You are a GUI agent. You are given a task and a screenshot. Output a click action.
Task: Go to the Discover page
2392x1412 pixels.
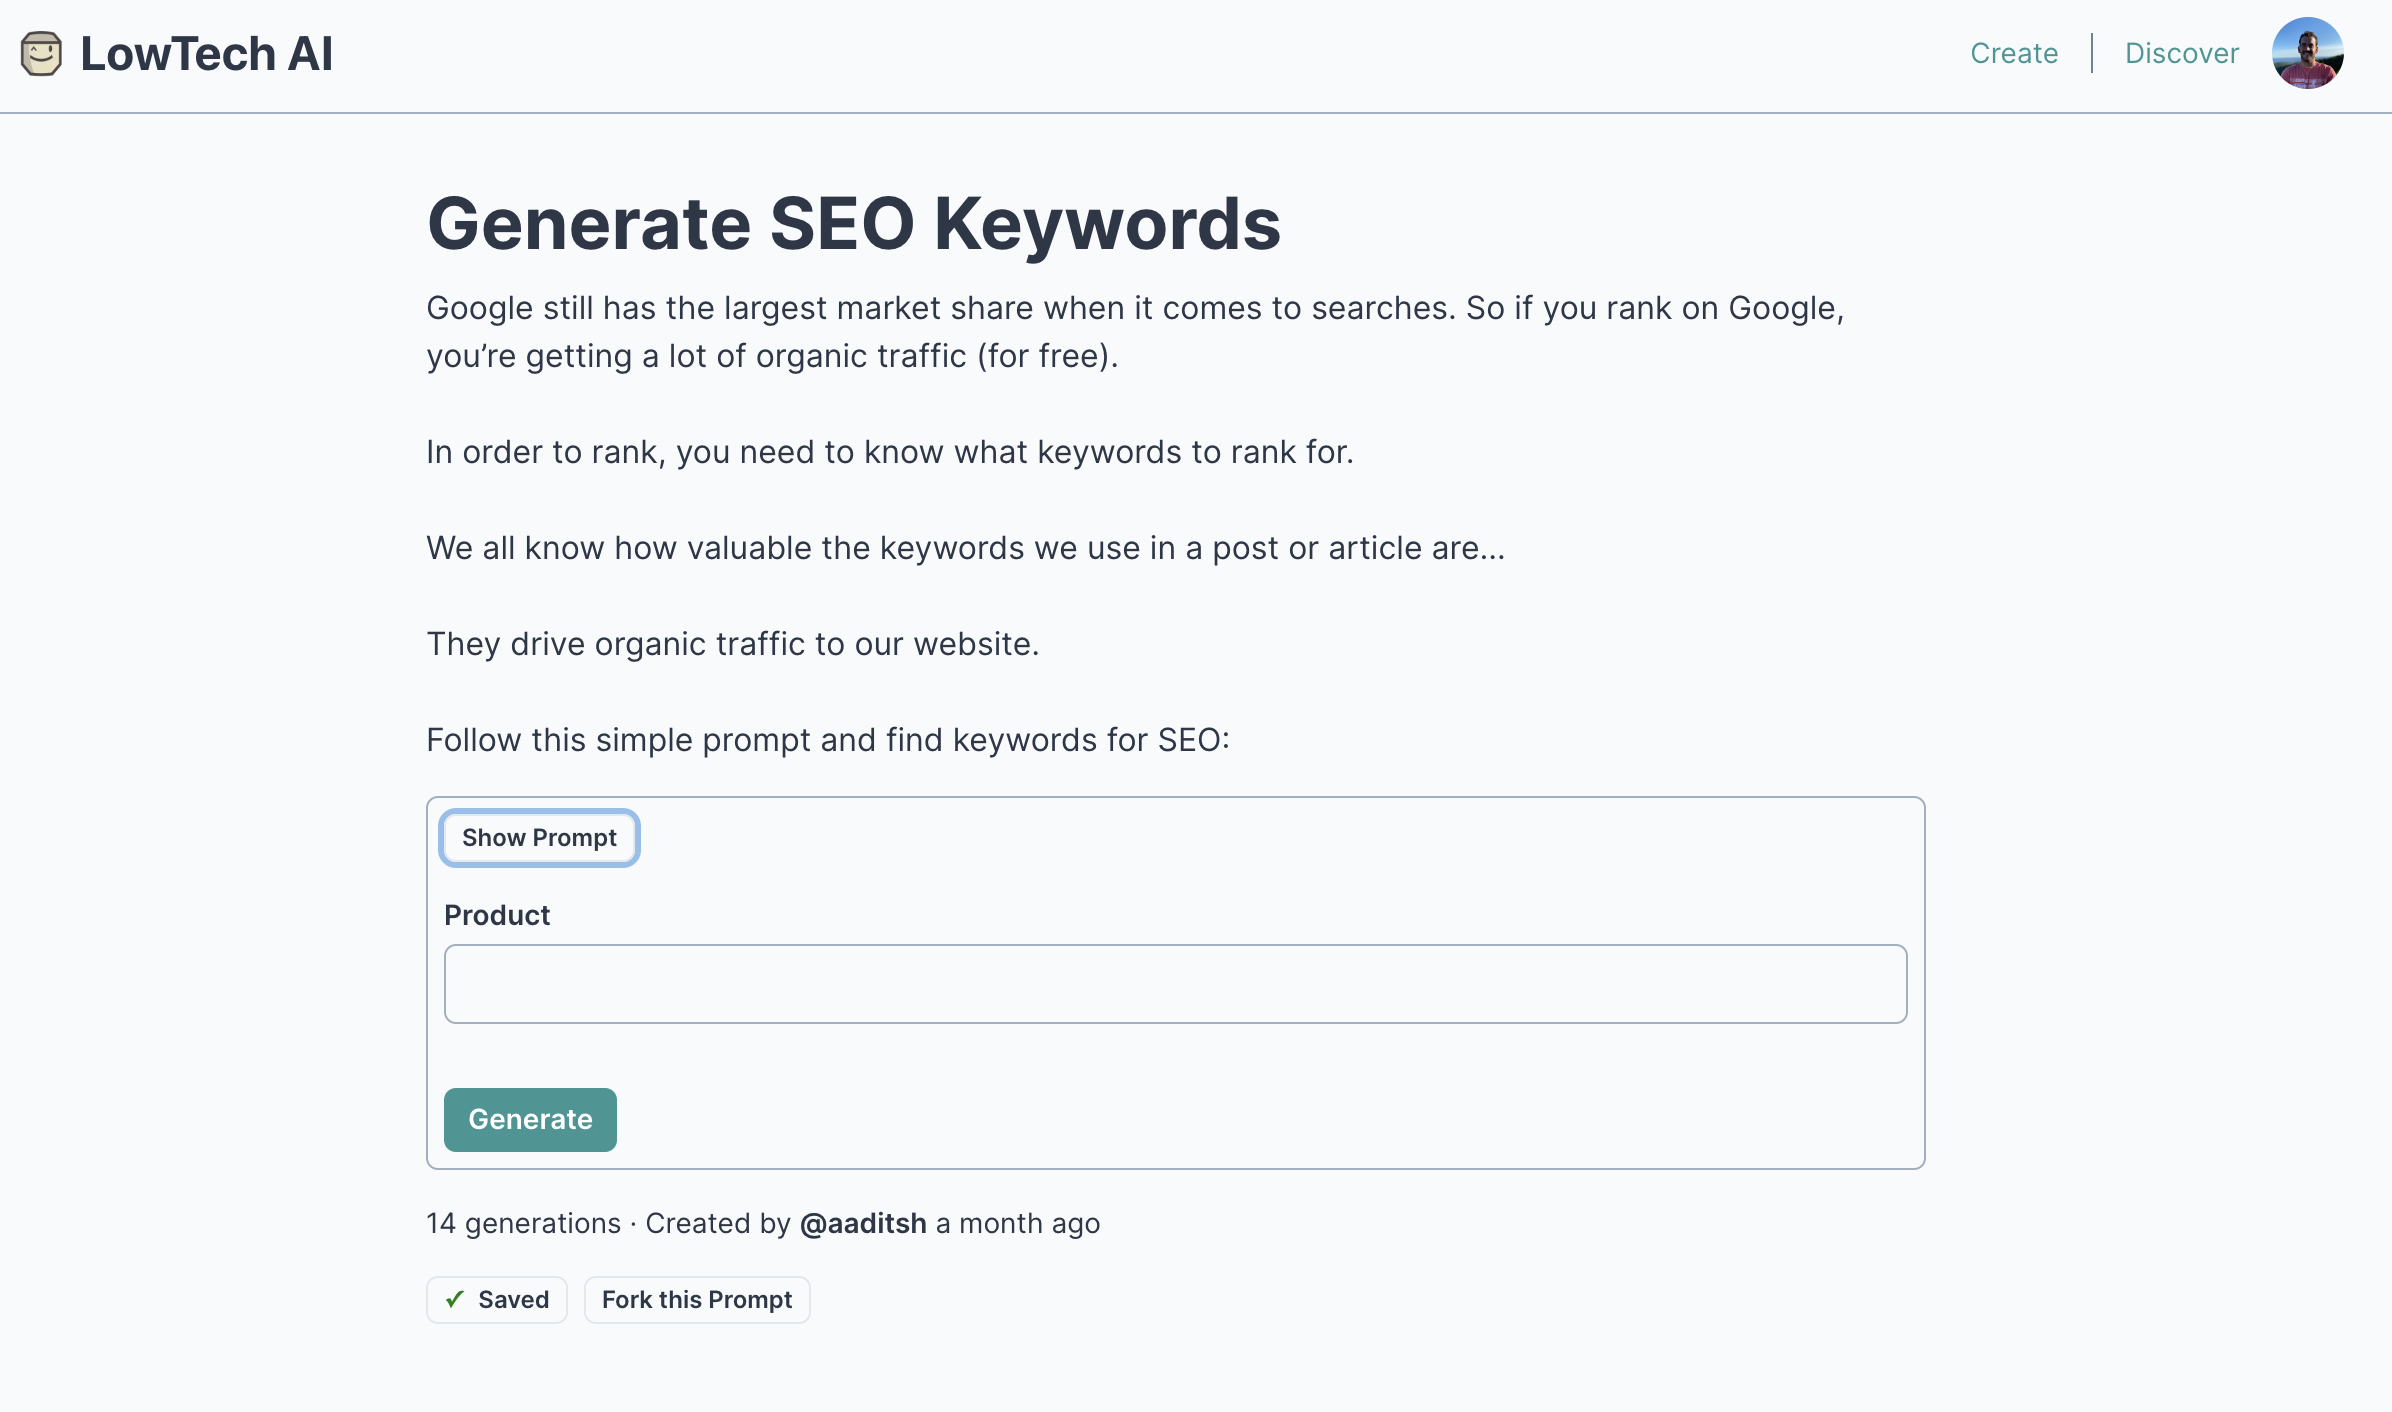[2181, 53]
